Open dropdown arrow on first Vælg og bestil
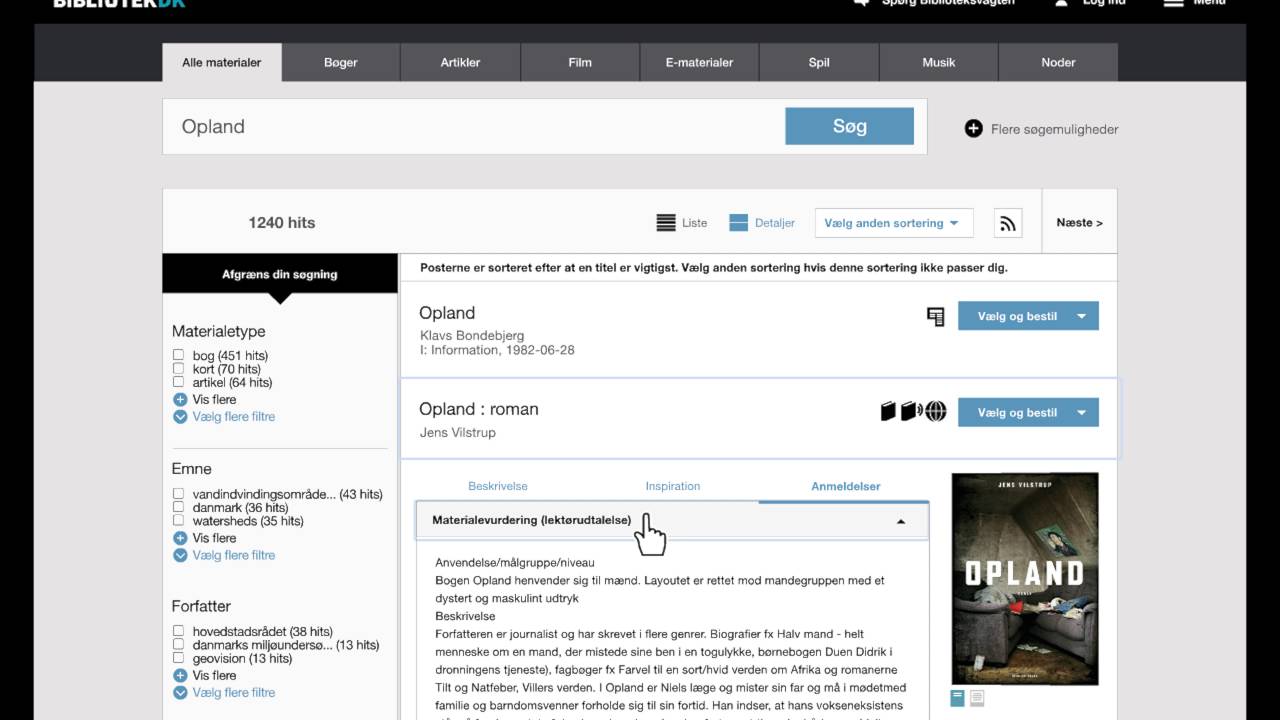Screen dimensions: 1280x720 click(1082, 316)
